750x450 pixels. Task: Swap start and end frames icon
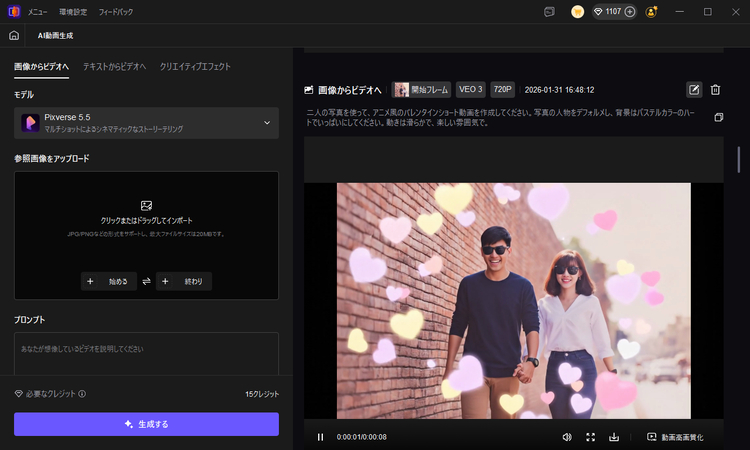(x=146, y=281)
